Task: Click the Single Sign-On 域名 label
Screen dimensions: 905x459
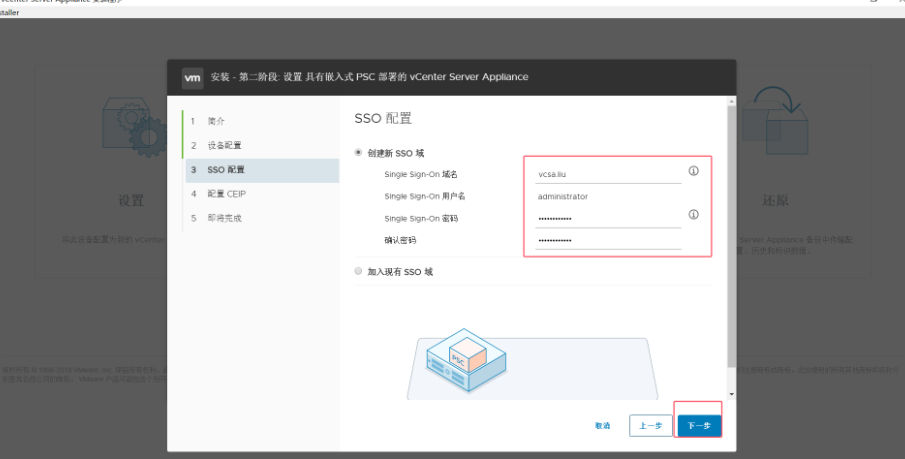Action: tap(421, 174)
